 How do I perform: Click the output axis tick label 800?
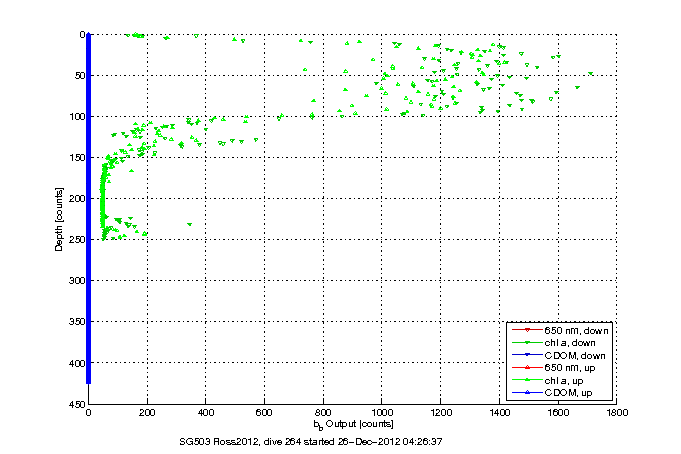tap(323, 412)
